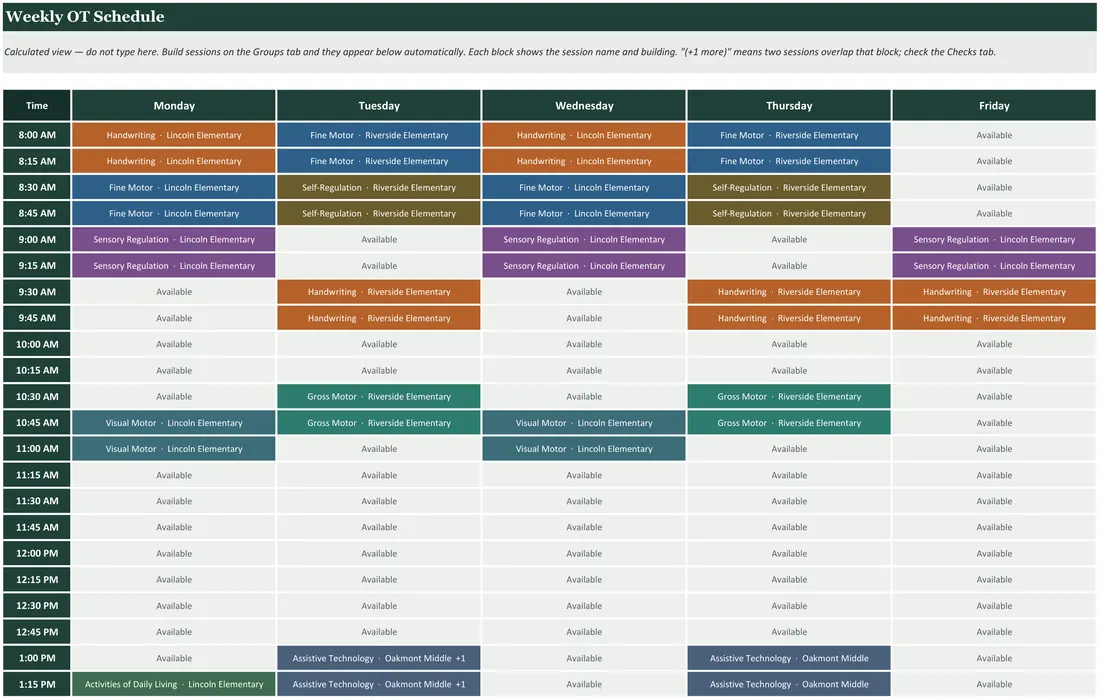Select Monday 1:15 PM Activities of Daily Living block
The height and width of the screenshot is (700, 1100).
click(x=174, y=684)
